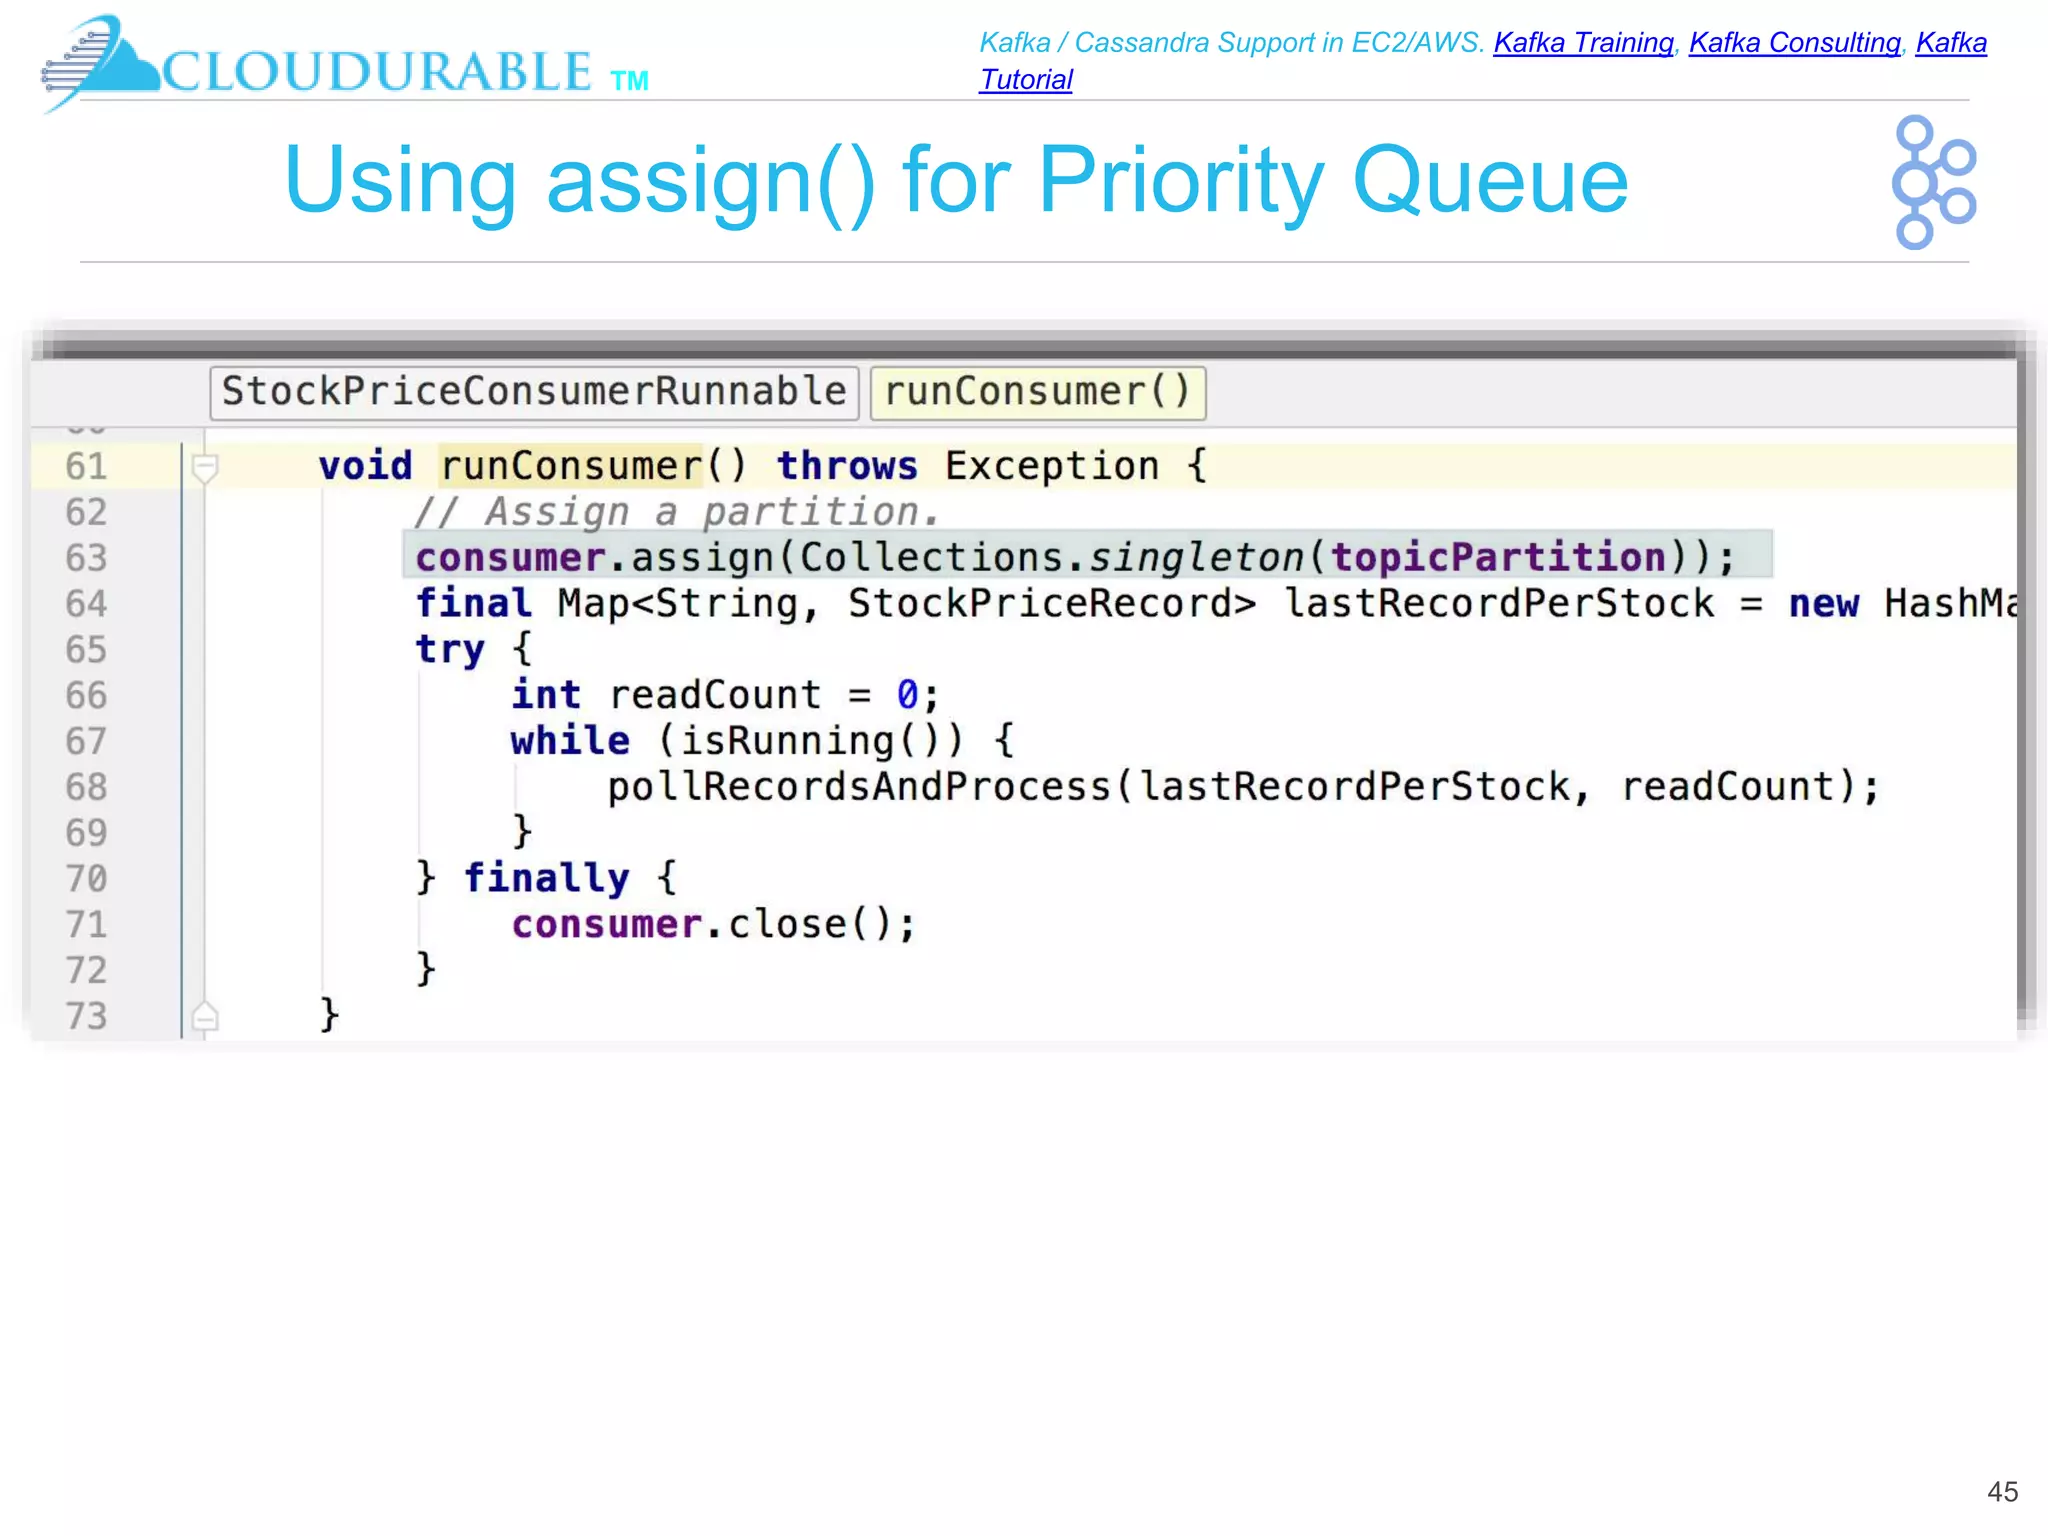Click the fold end marker at line 73
Screen dimensions: 2048x1536
205,1017
